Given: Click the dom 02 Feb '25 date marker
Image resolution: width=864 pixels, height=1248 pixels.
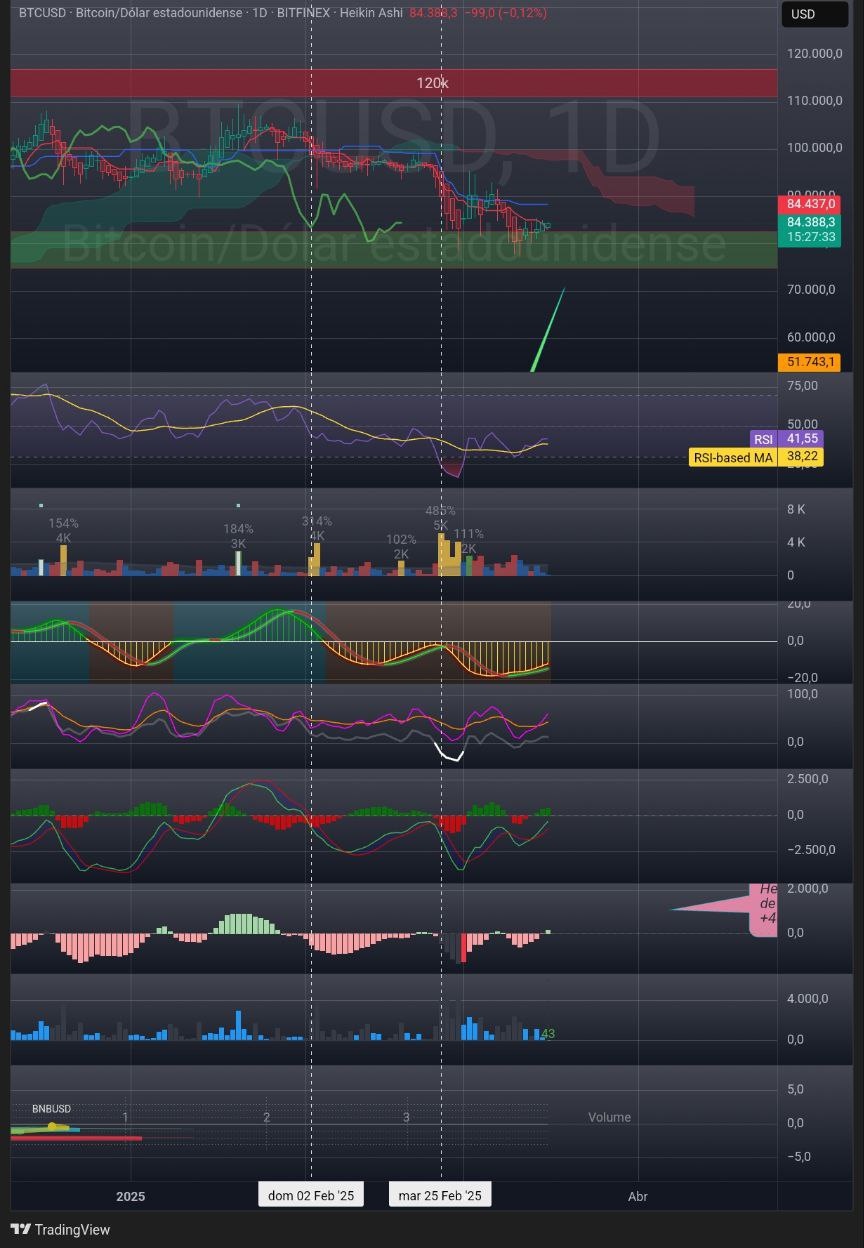Looking at the screenshot, I should (x=311, y=1195).
